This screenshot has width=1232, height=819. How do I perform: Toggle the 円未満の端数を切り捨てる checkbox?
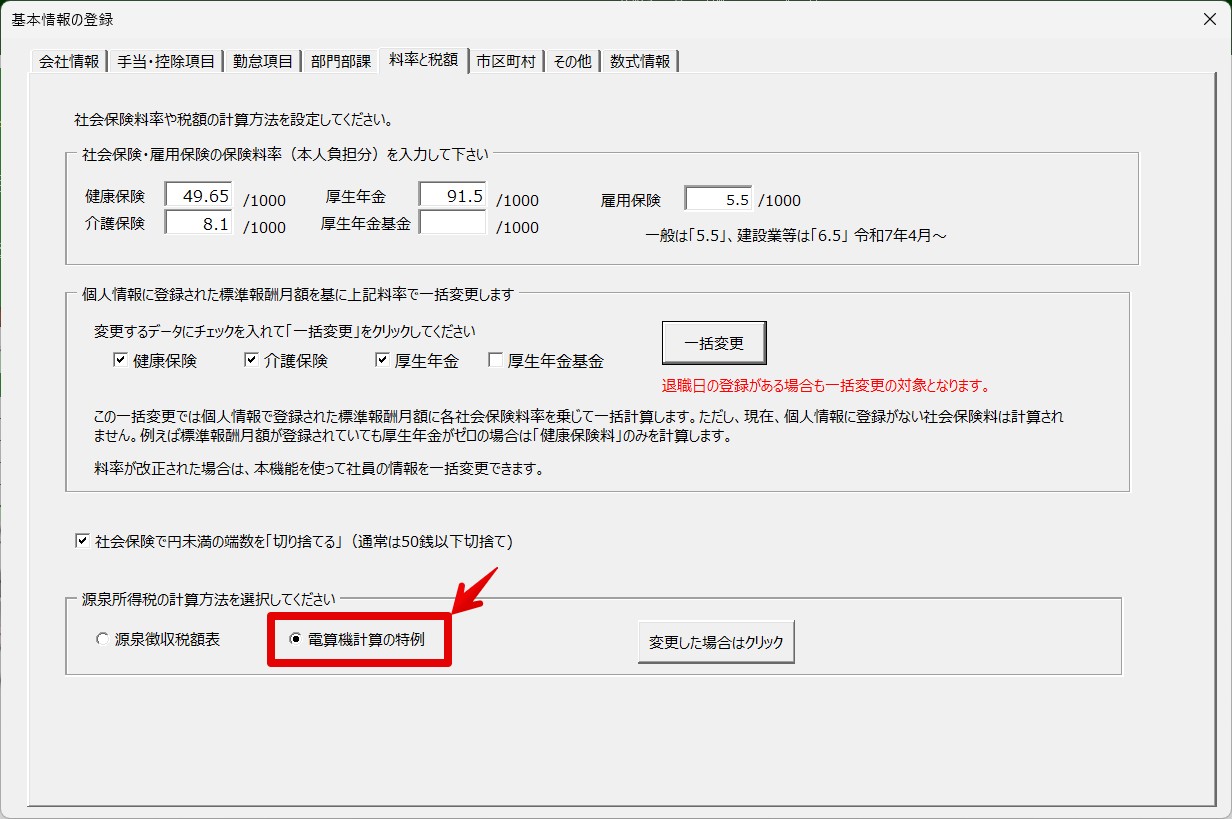point(83,542)
